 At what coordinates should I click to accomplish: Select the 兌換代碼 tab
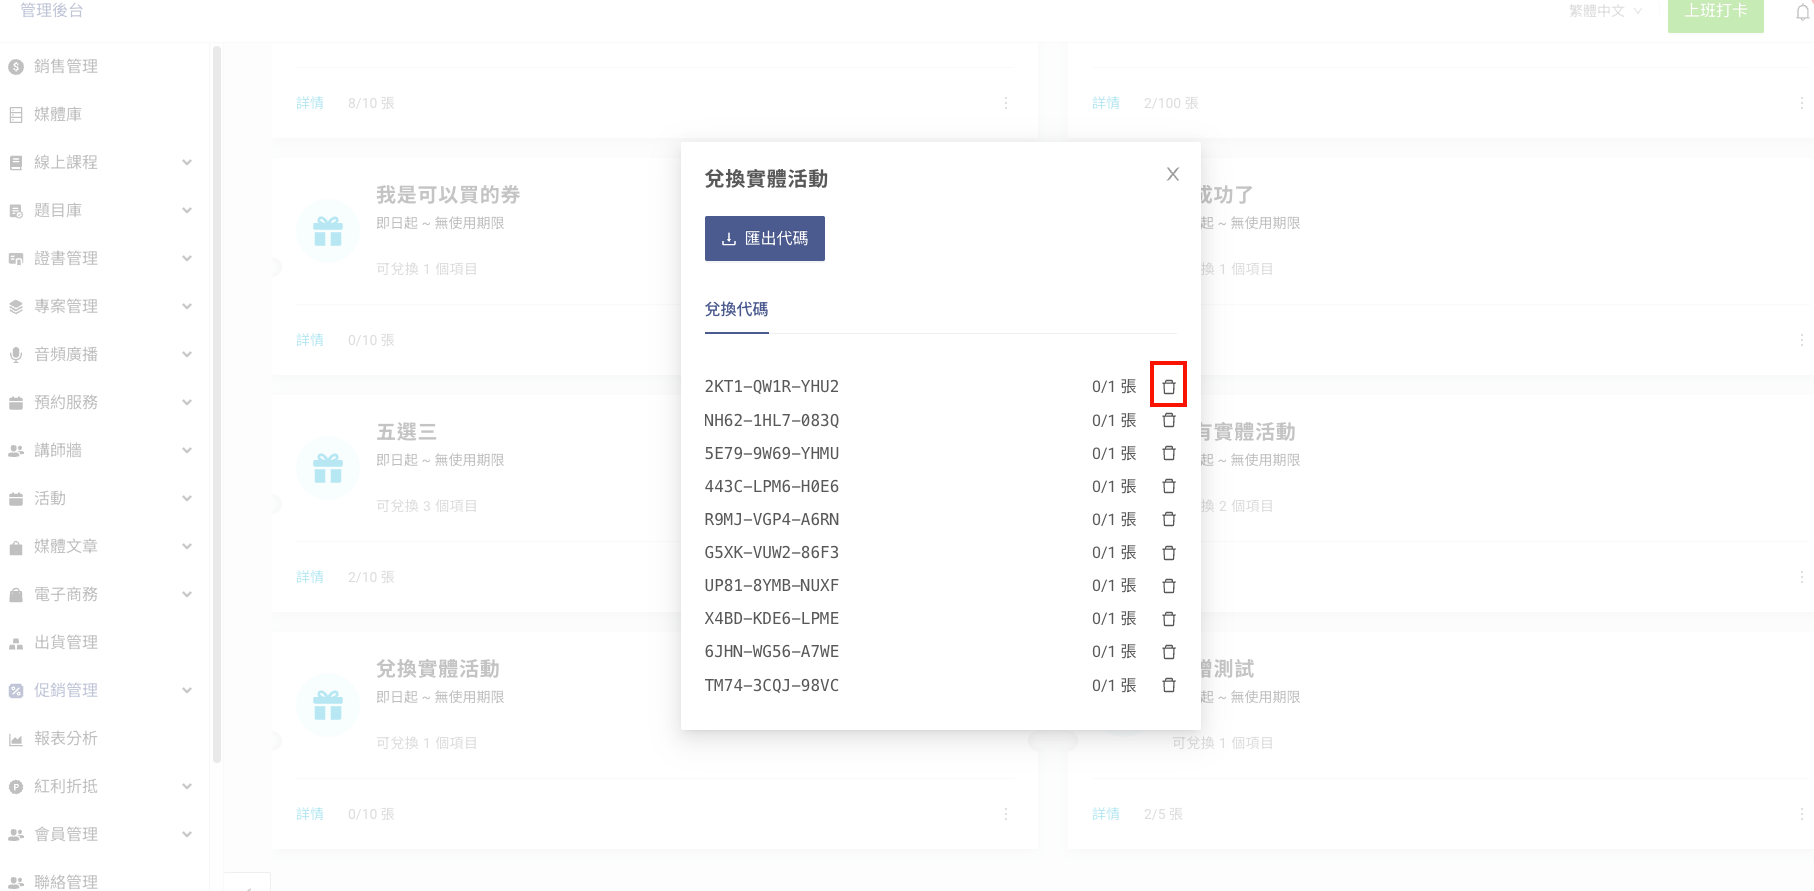tap(736, 309)
